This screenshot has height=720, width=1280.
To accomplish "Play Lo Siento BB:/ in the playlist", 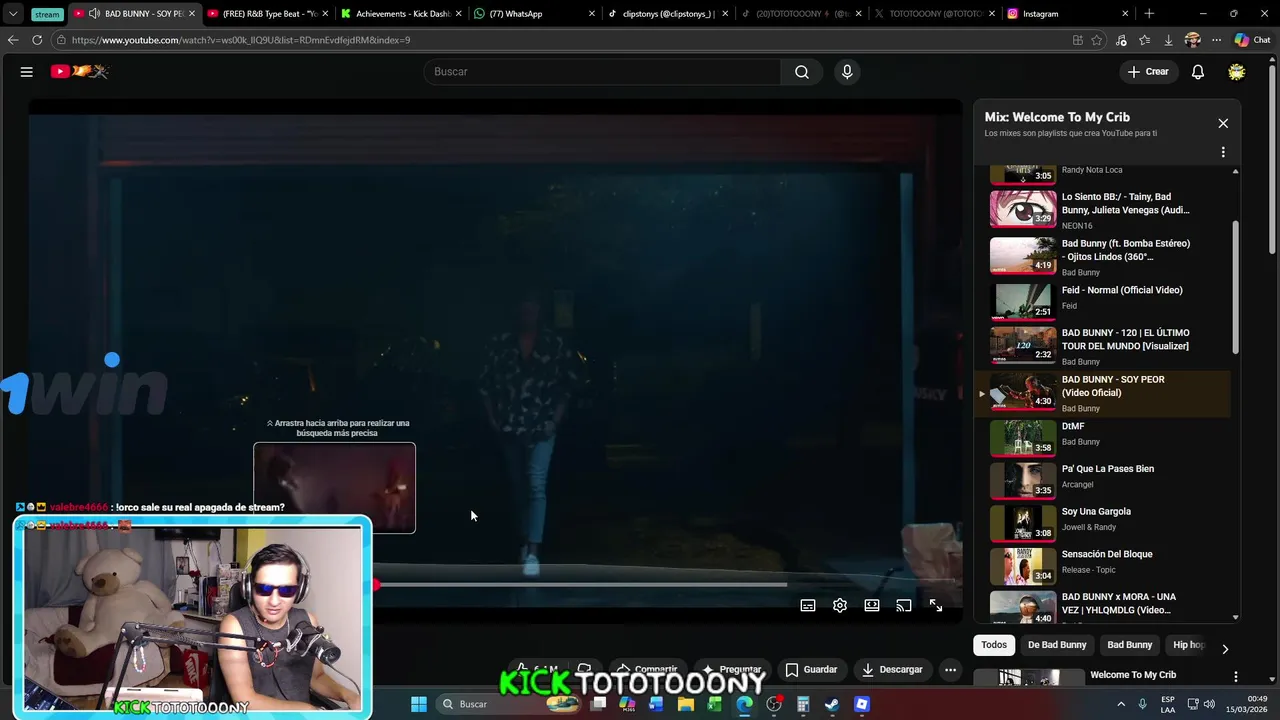I will coord(1104,209).
